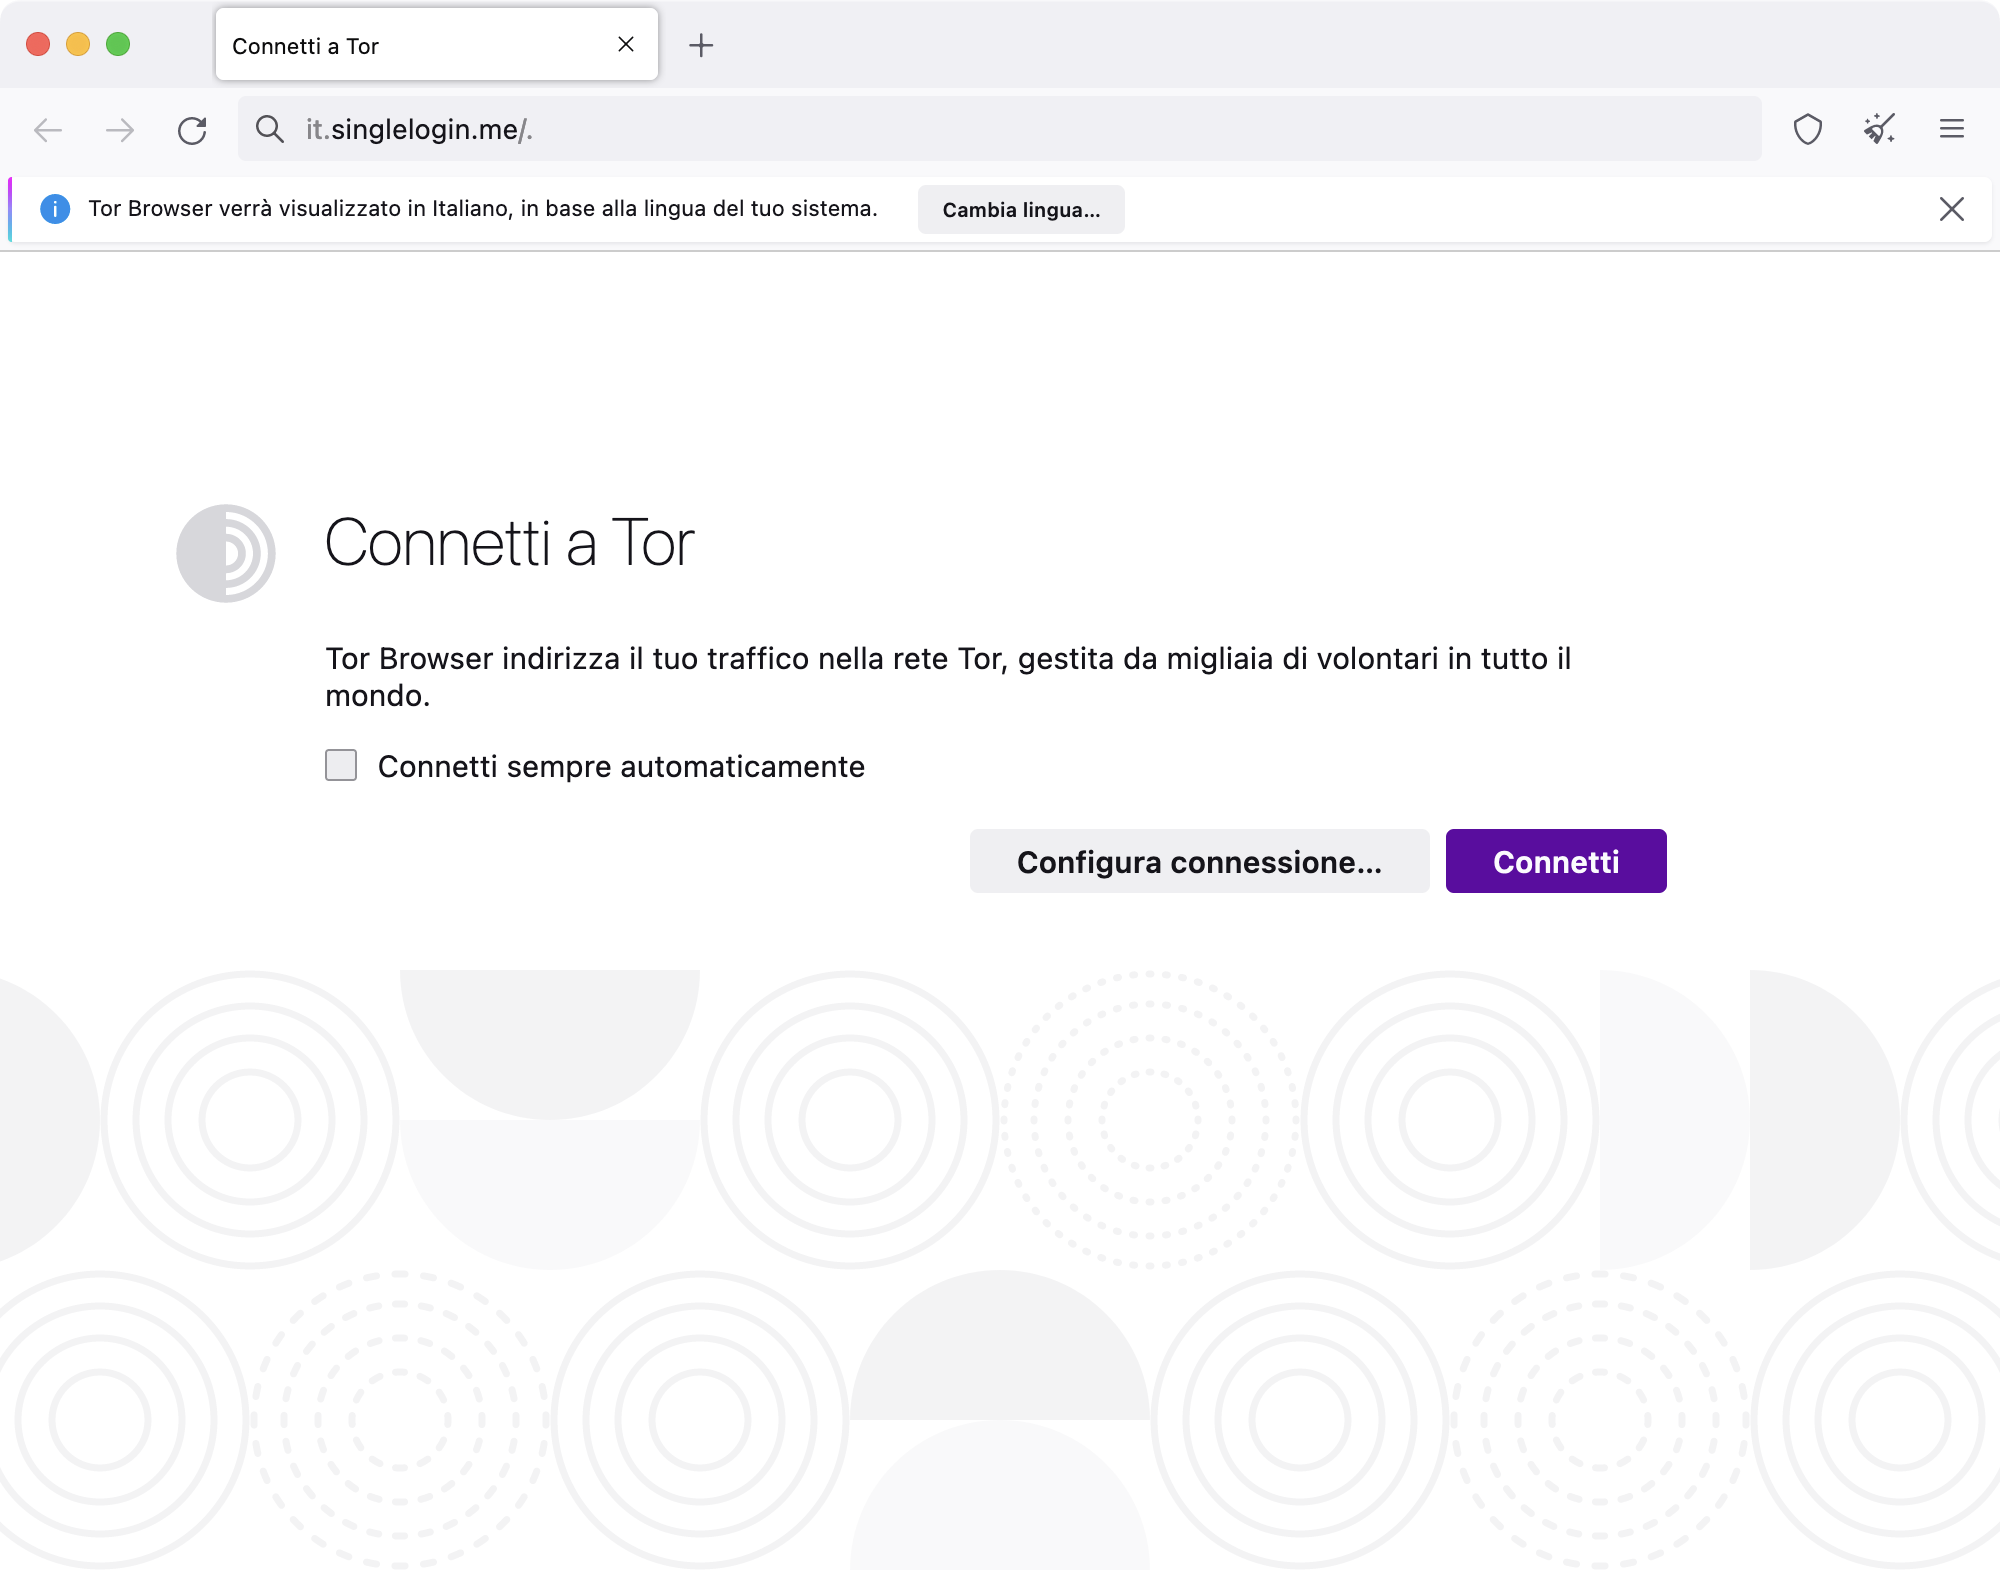Click the back navigation arrow
The image size is (2000, 1570).
coord(48,130)
